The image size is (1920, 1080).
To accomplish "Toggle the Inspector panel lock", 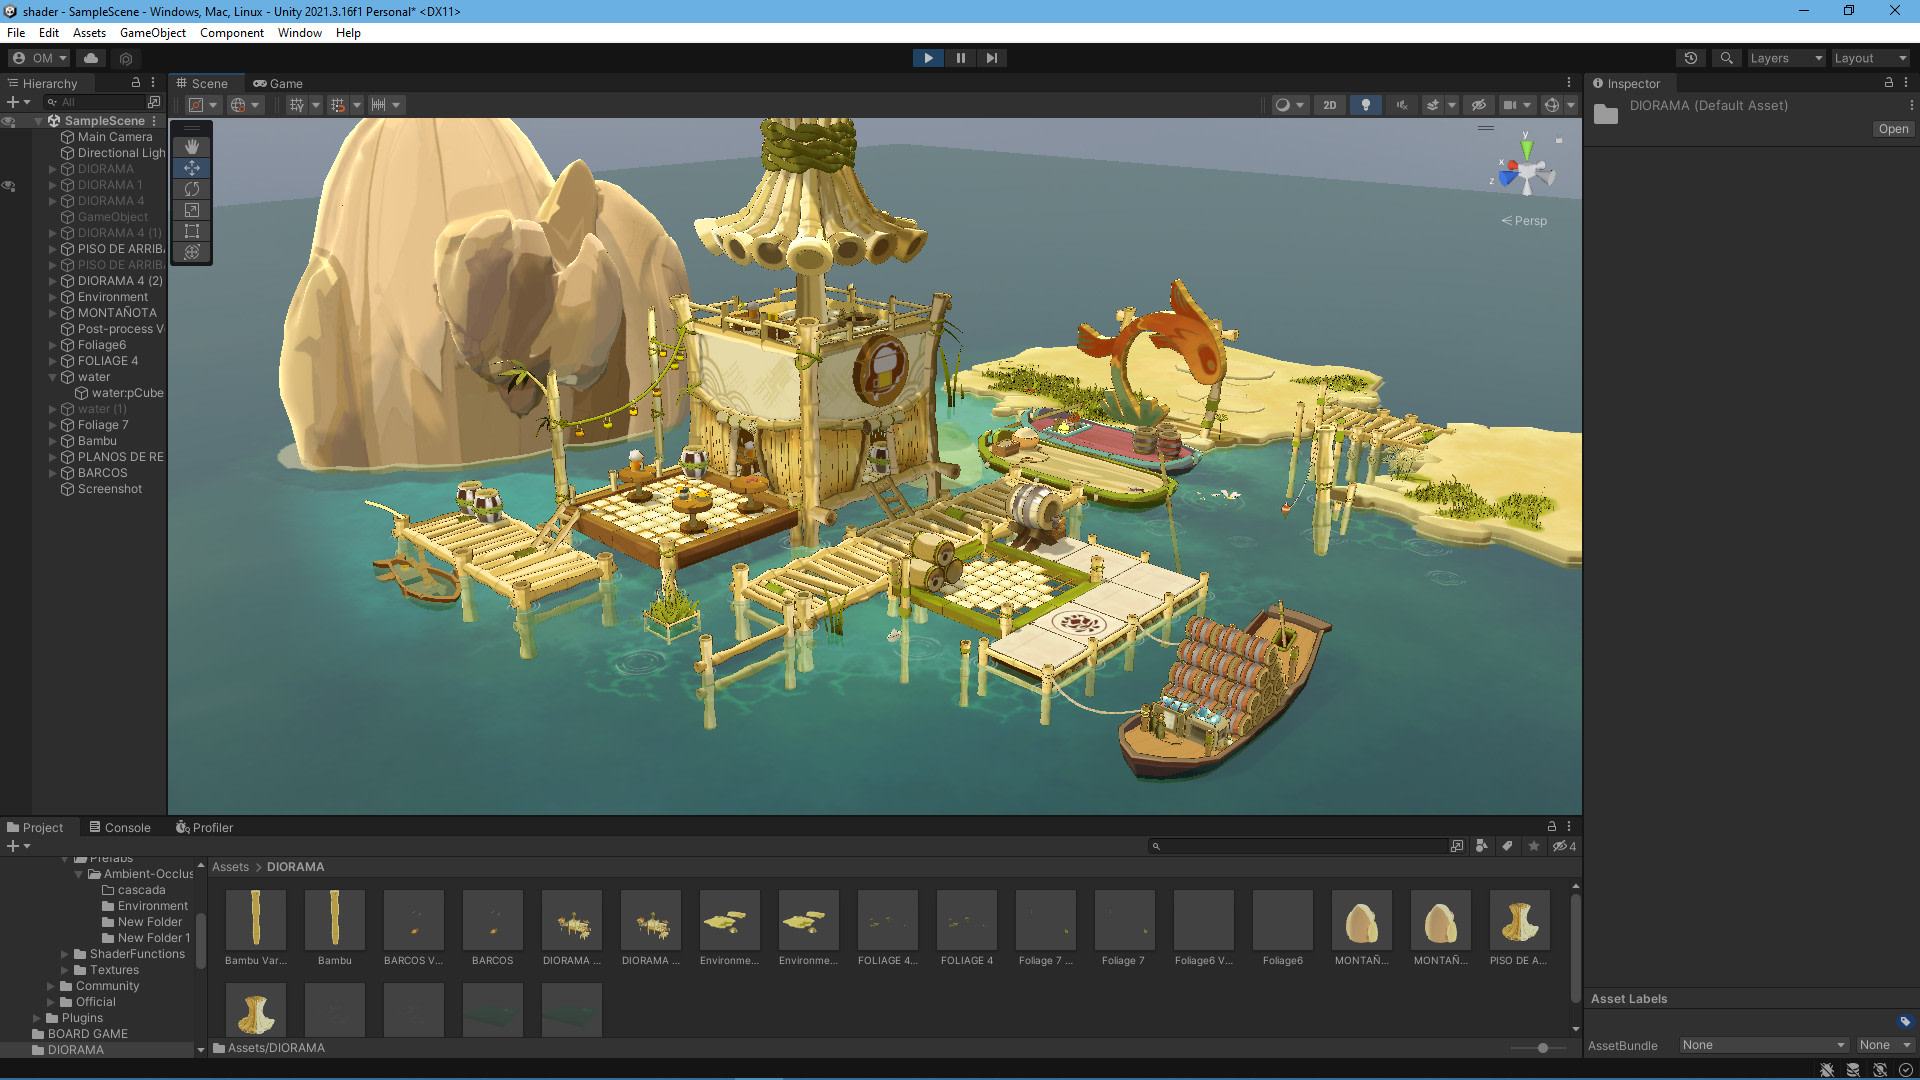I will coord(1888,83).
